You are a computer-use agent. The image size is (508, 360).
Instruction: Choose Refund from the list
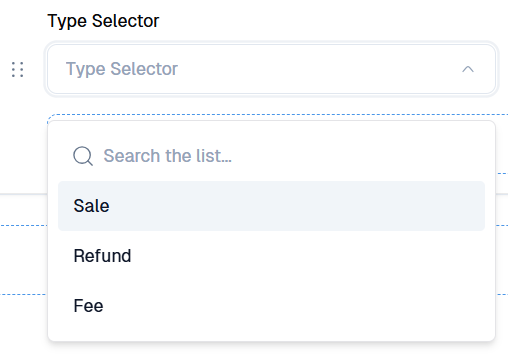click(x=102, y=256)
